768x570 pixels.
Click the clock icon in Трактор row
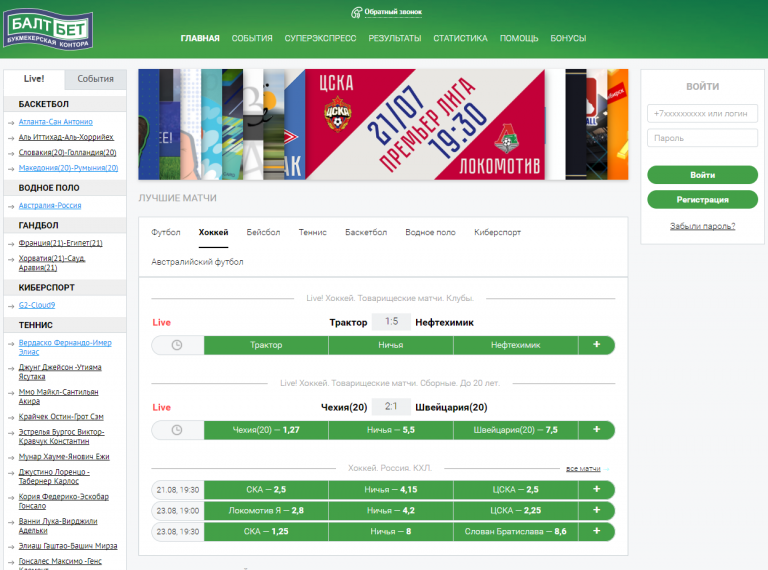tap(177, 345)
